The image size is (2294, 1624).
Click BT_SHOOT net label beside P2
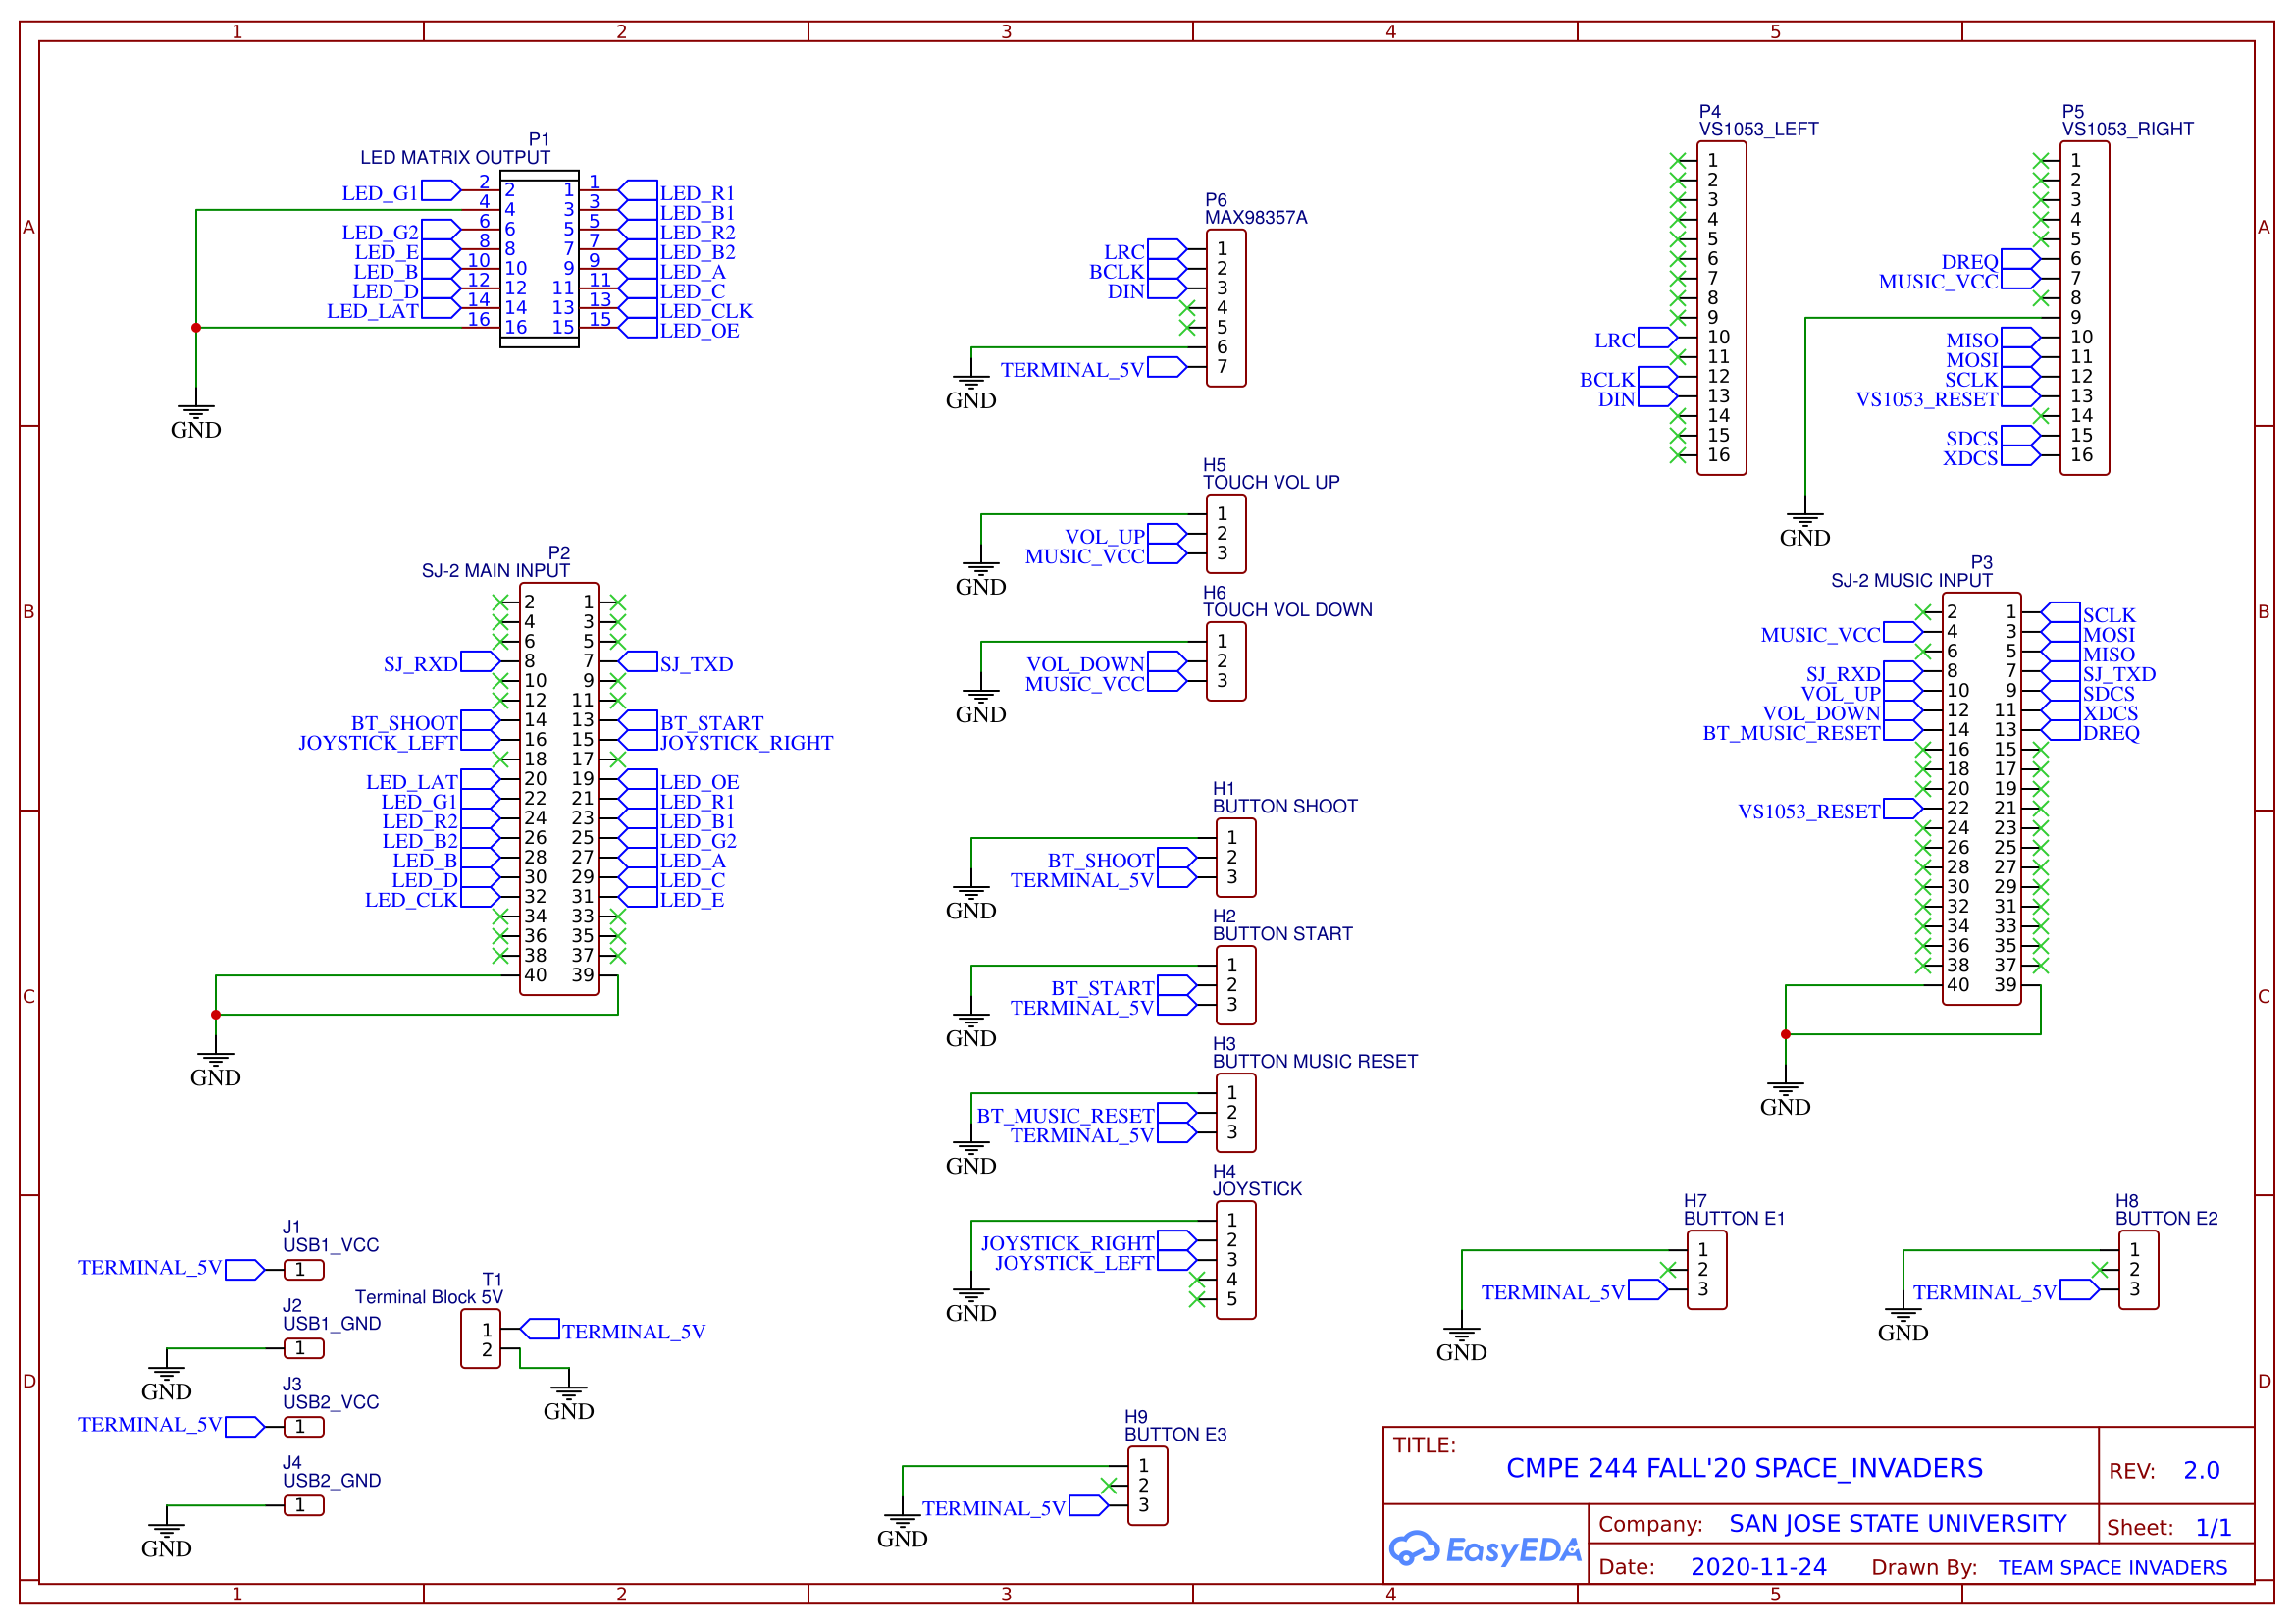(x=404, y=723)
